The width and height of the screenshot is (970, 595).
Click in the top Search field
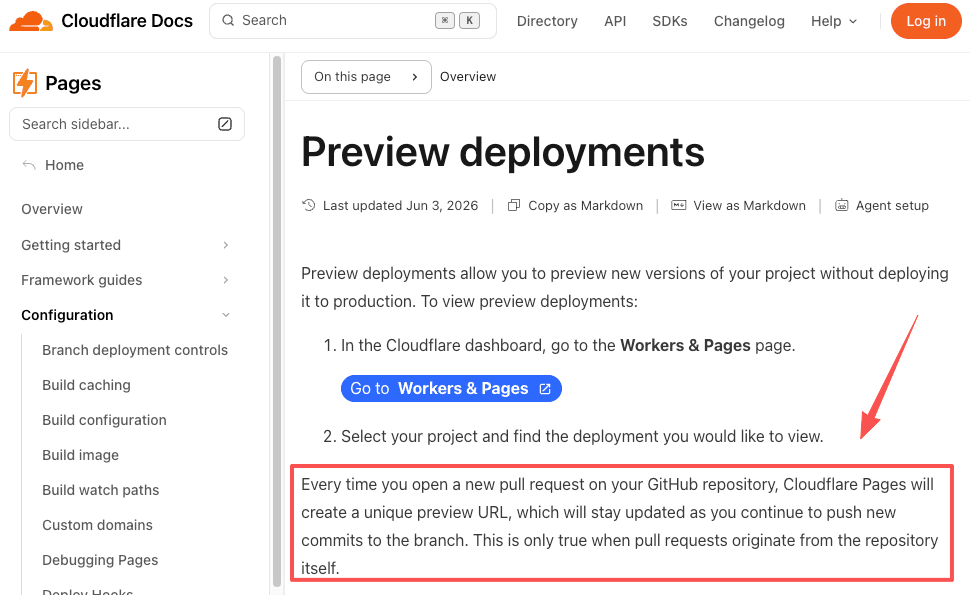(x=353, y=21)
